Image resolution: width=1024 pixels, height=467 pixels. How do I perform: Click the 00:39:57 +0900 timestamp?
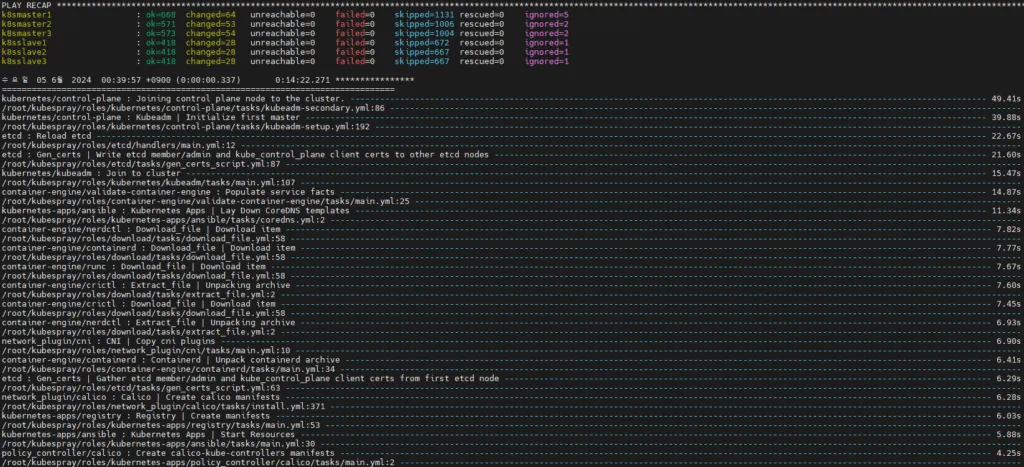pos(137,80)
